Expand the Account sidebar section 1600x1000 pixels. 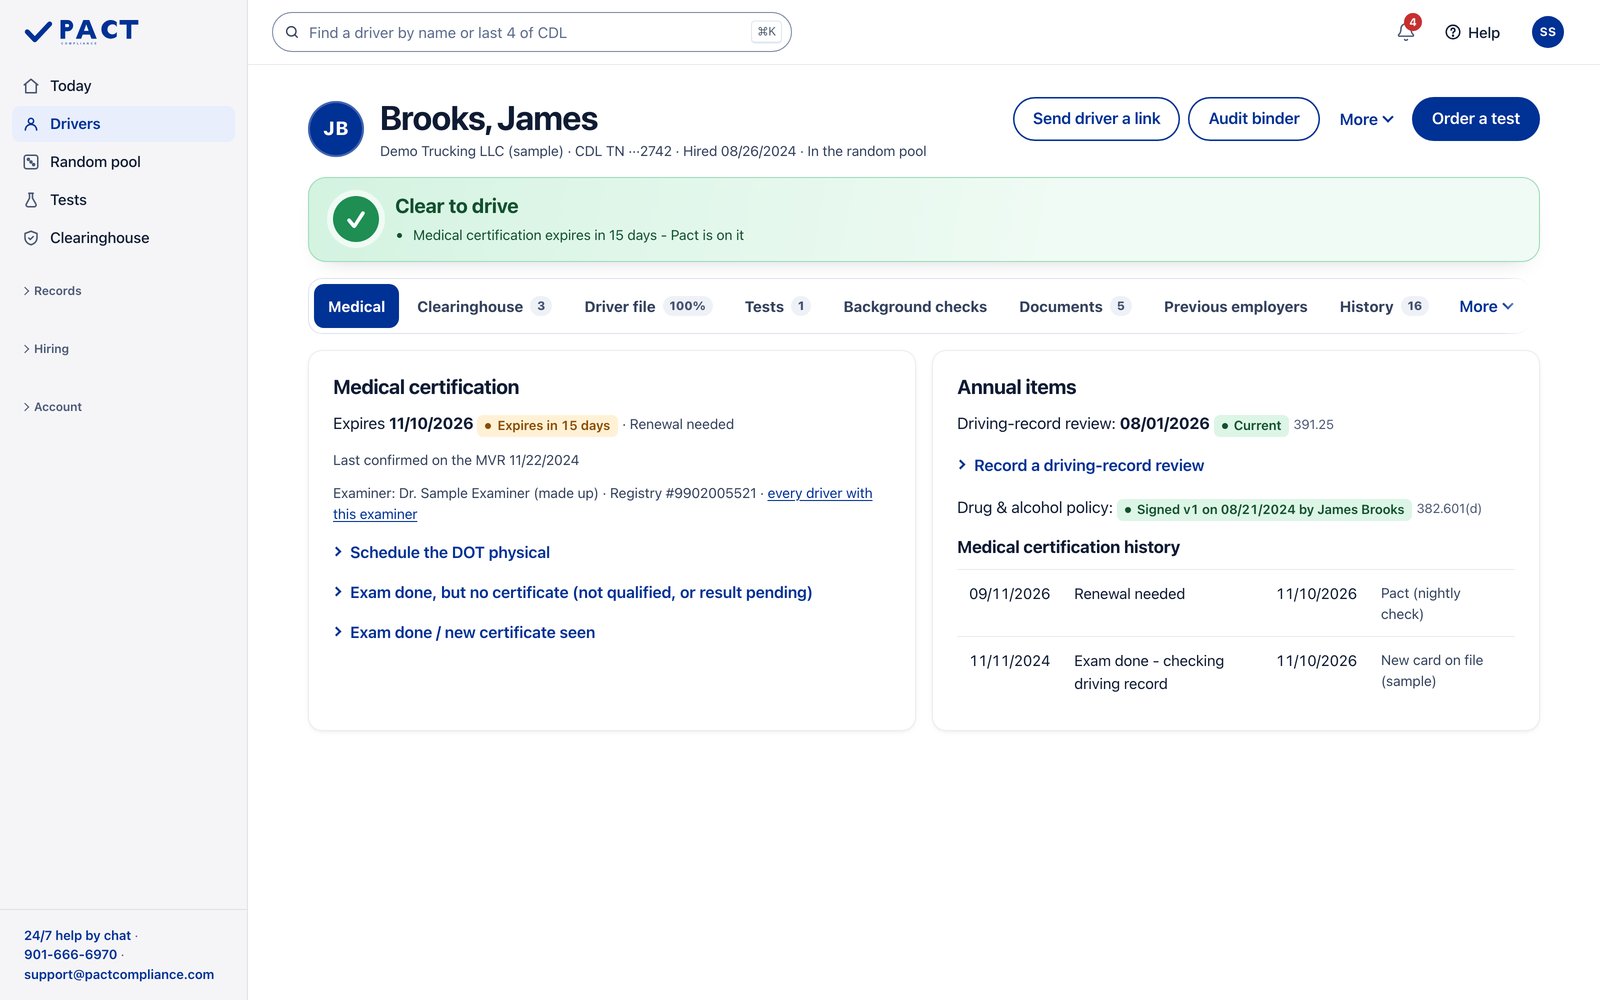[52, 407]
